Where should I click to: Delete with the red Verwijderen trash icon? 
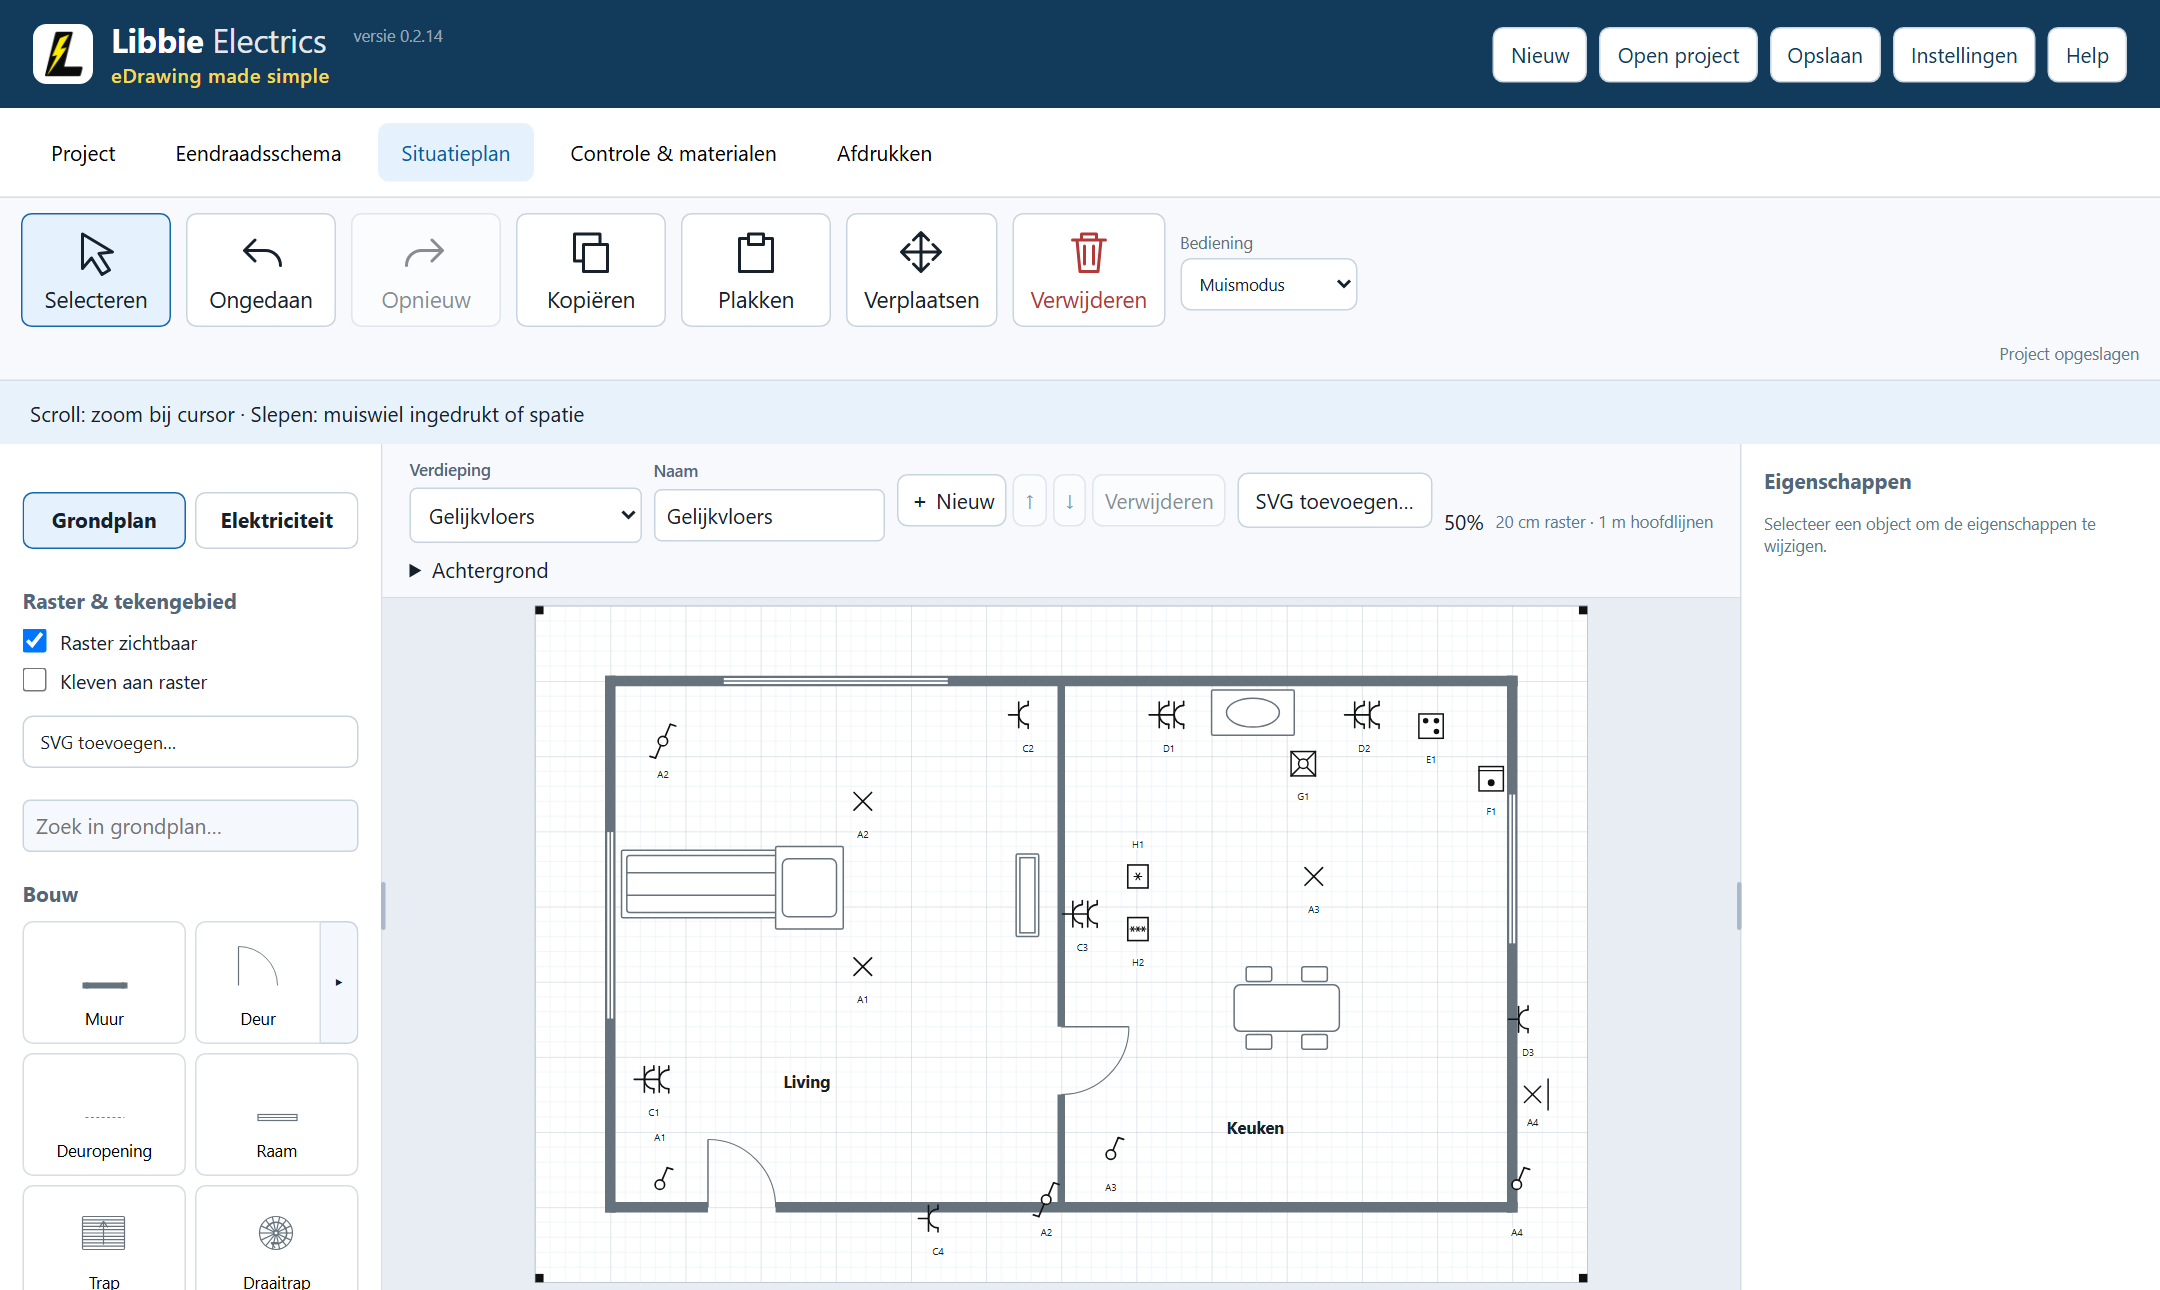pyautogui.click(x=1088, y=270)
